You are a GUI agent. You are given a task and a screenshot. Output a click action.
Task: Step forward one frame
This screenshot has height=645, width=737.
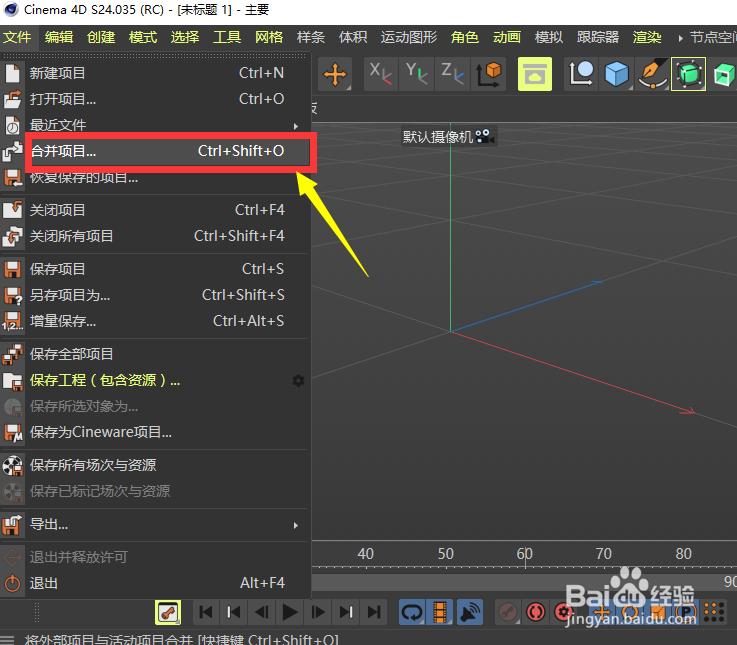click(x=318, y=612)
